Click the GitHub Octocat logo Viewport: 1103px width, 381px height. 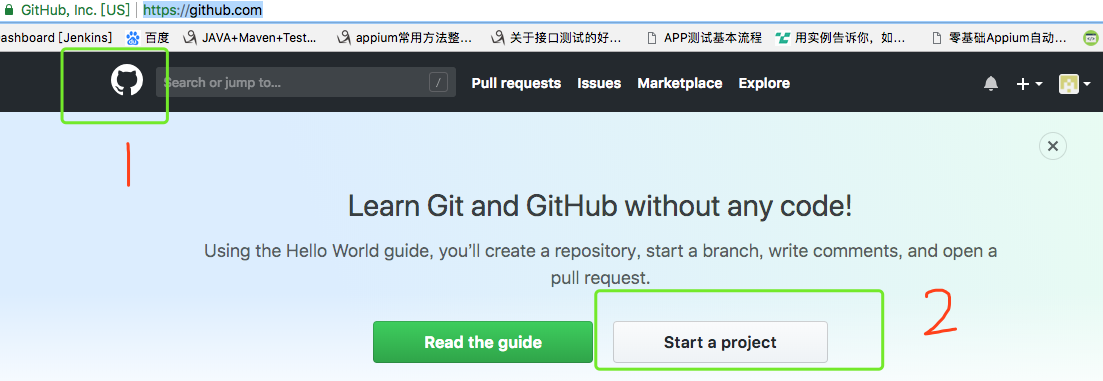[127, 81]
